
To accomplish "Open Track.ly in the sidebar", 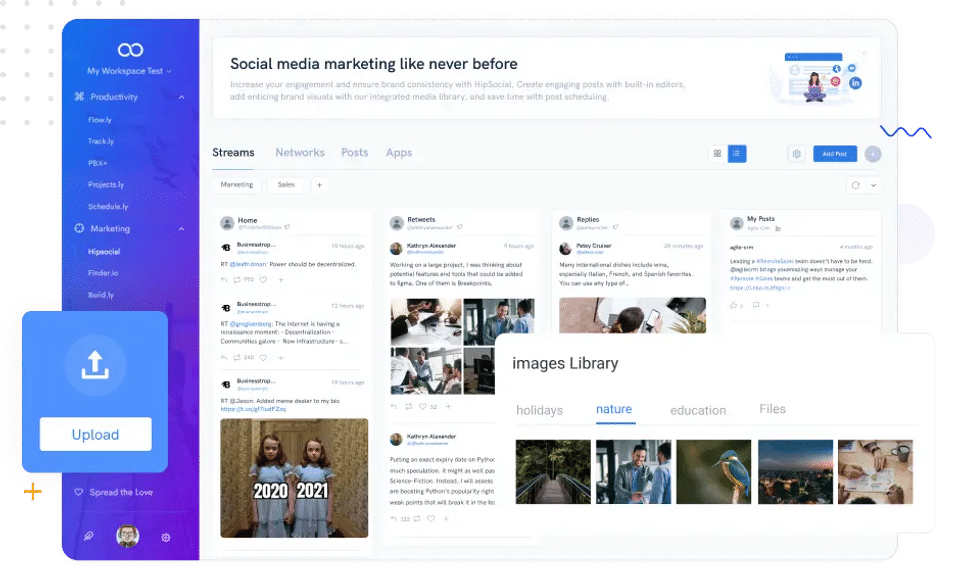I will point(101,141).
